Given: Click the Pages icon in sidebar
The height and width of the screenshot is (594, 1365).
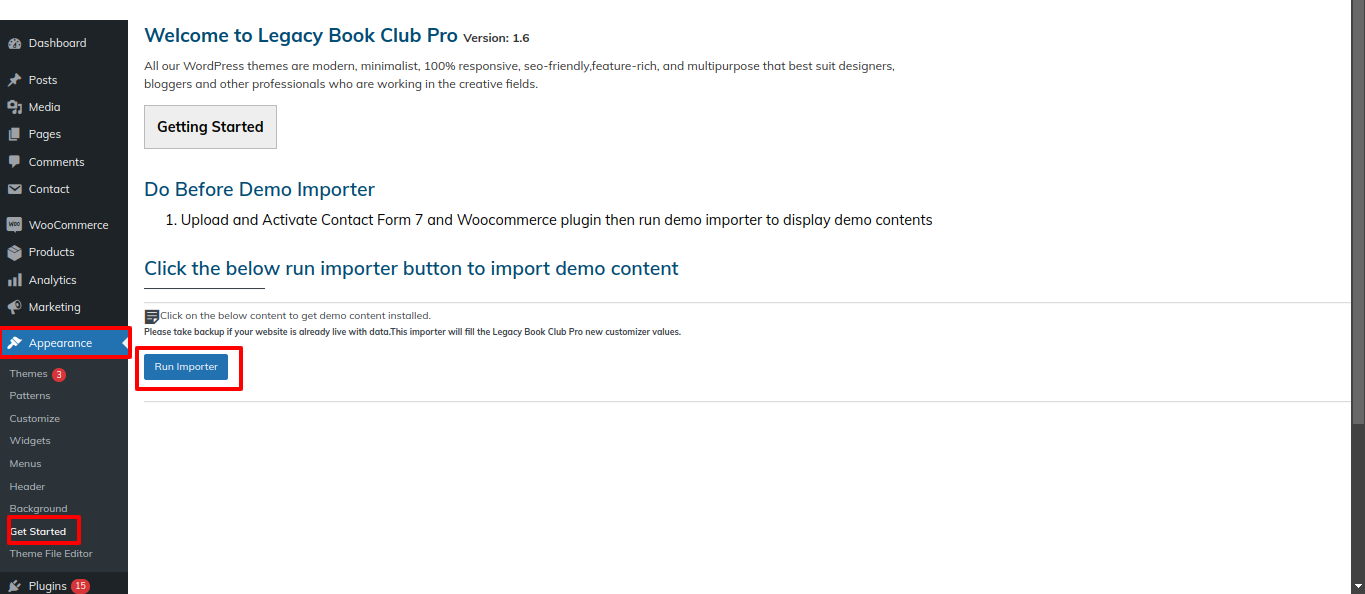Looking at the screenshot, I should coord(14,134).
